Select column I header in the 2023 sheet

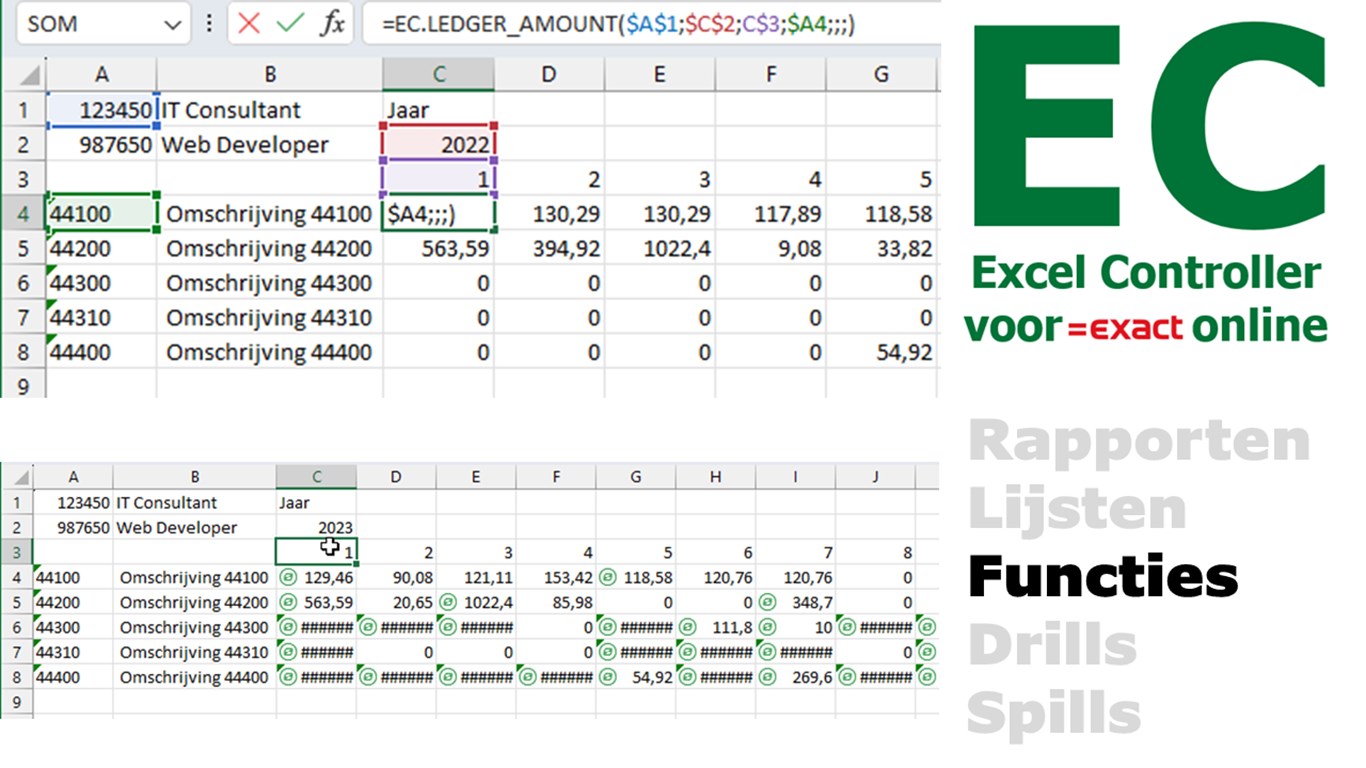coord(796,477)
